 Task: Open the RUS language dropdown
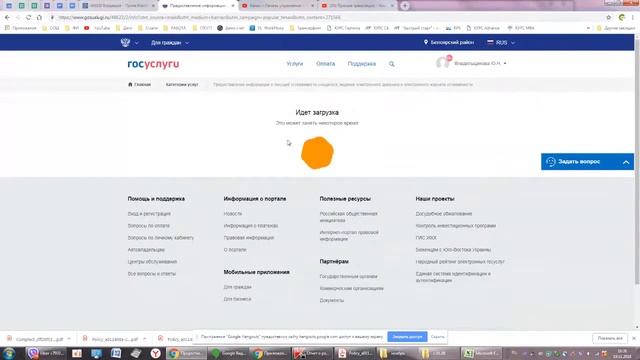click(501, 42)
